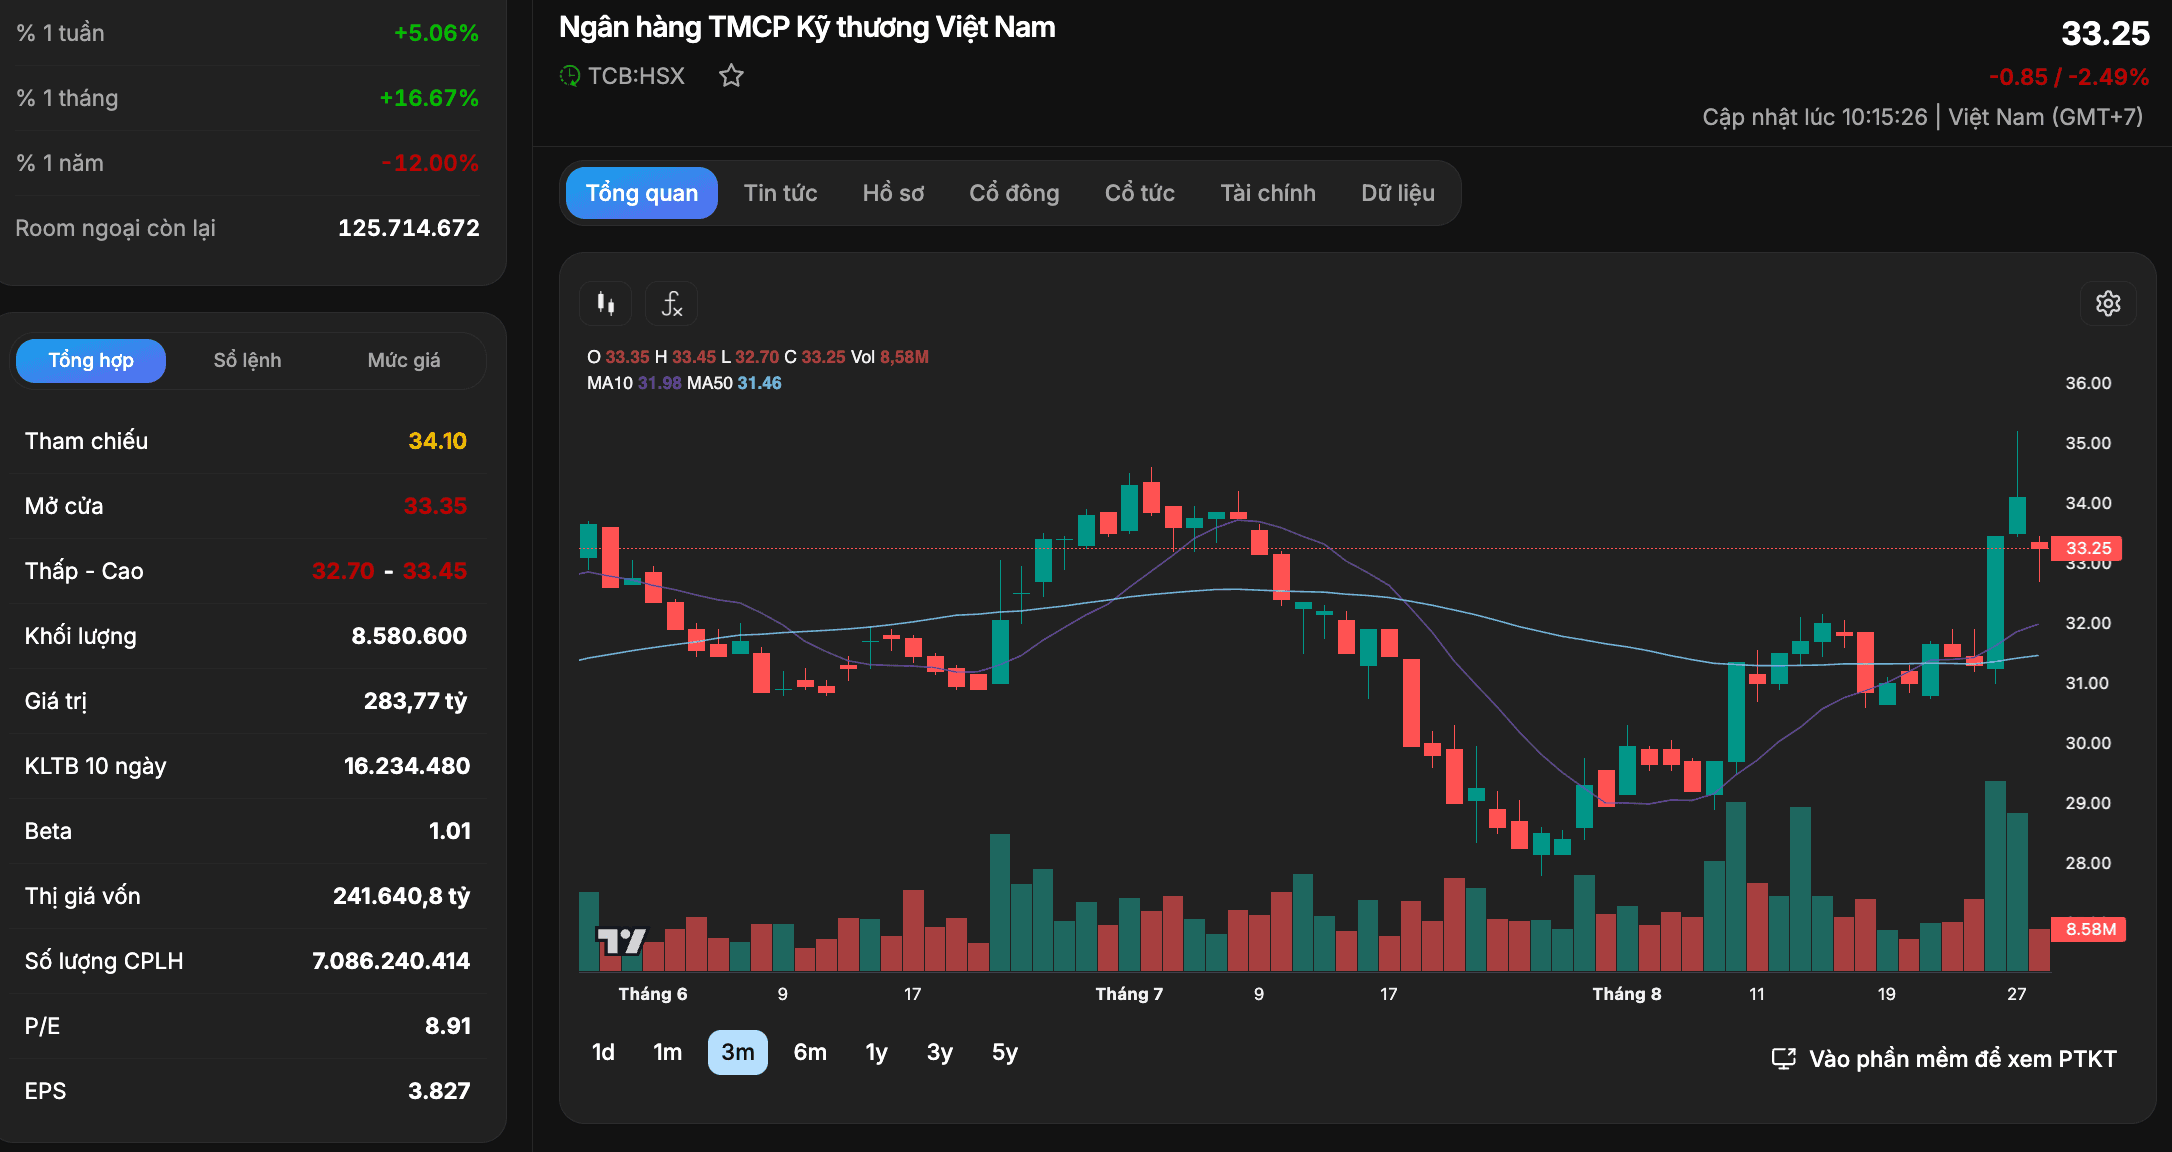This screenshot has width=2172, height=1152.
Task: Click the 36.00 price axis label
Action: [x=2088, y=383]
